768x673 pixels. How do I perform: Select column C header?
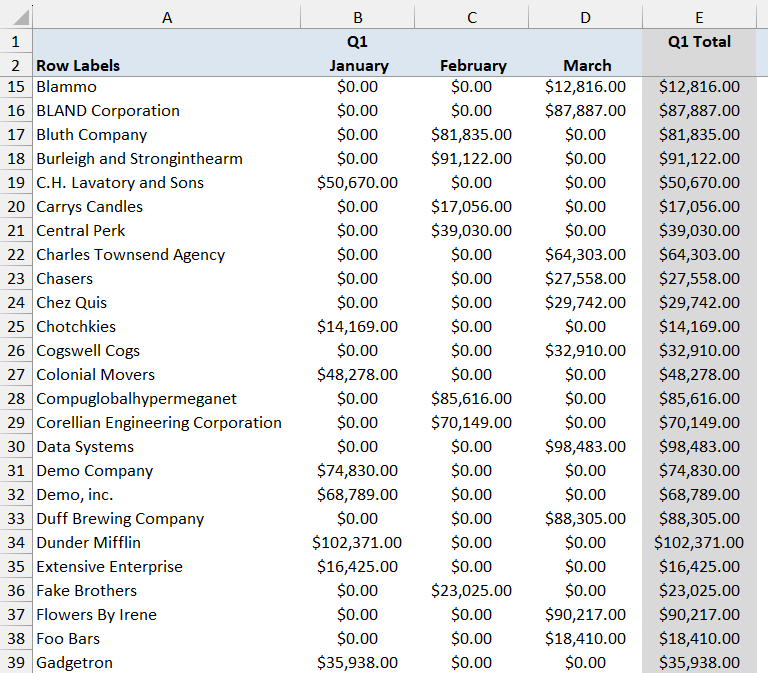pyautogui.click(x=472, y=18)
